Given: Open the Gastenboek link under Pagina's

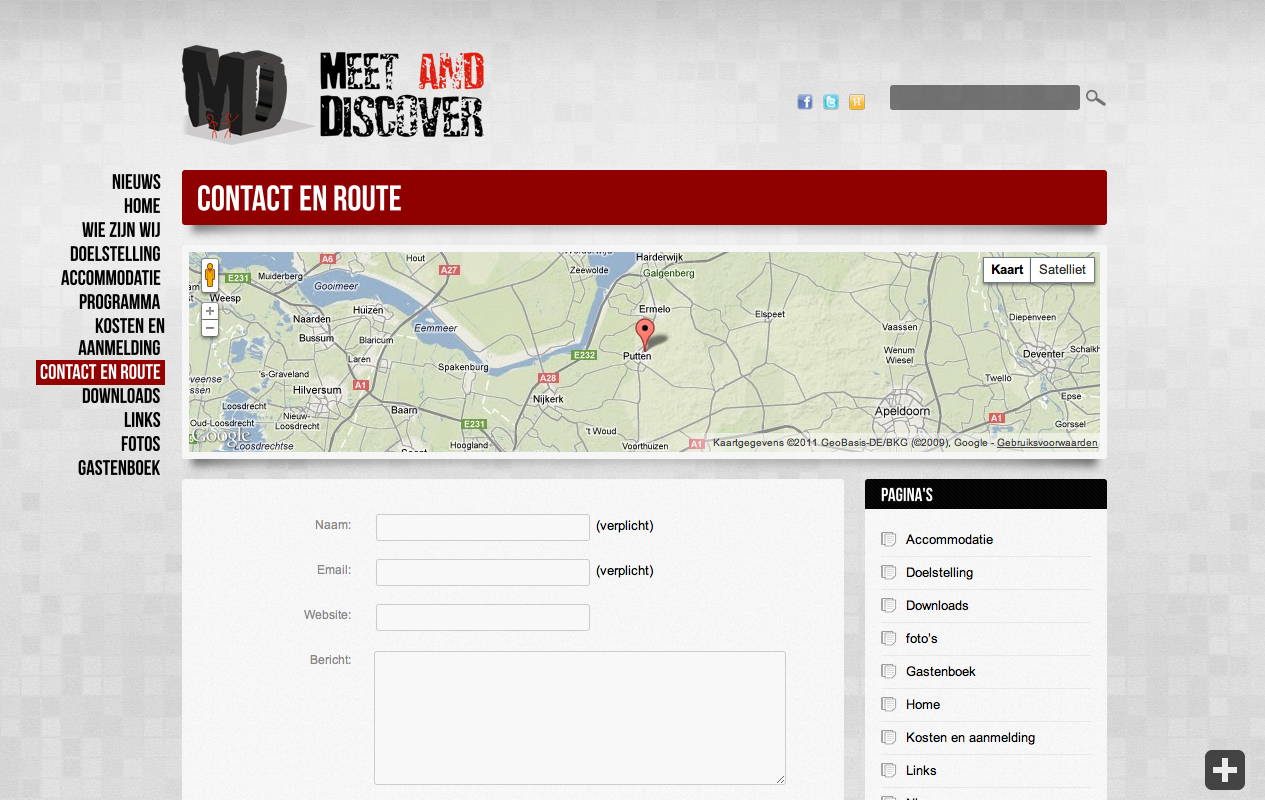Looking at the screenshot, I should [x=941, y=672].
